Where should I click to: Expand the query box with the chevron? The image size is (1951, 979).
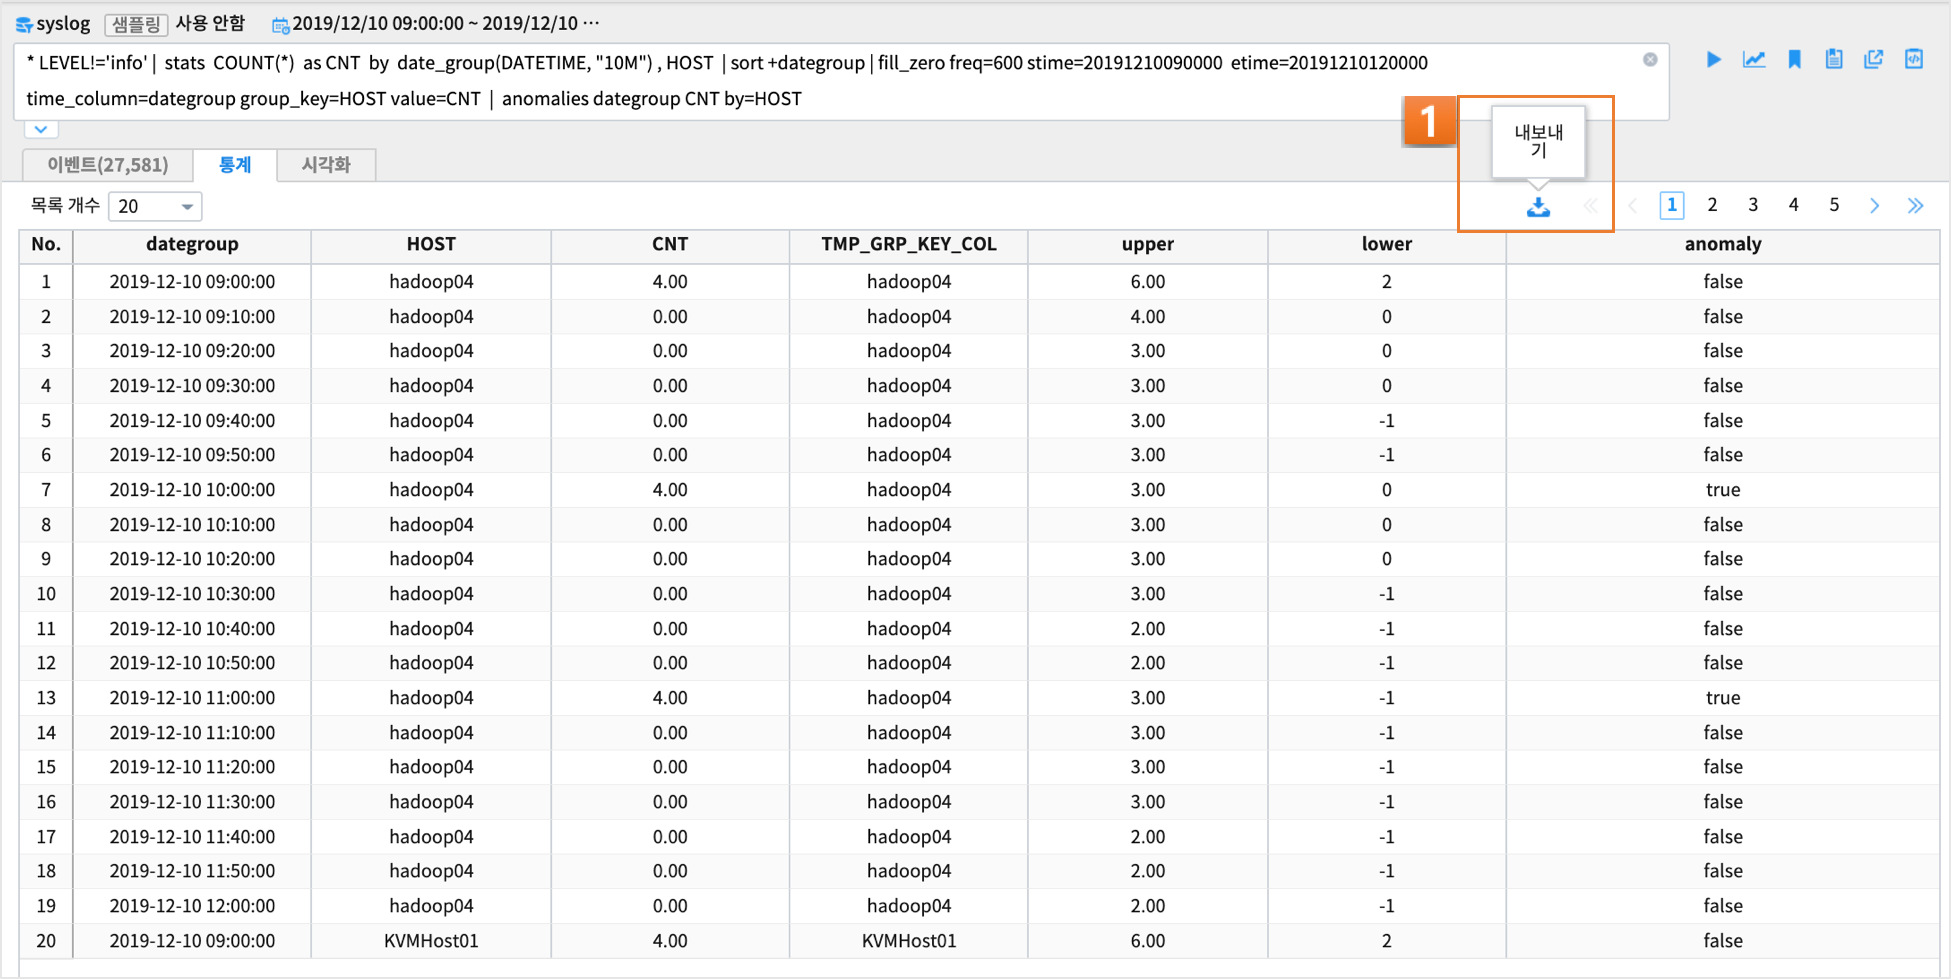tap(40, 129)
